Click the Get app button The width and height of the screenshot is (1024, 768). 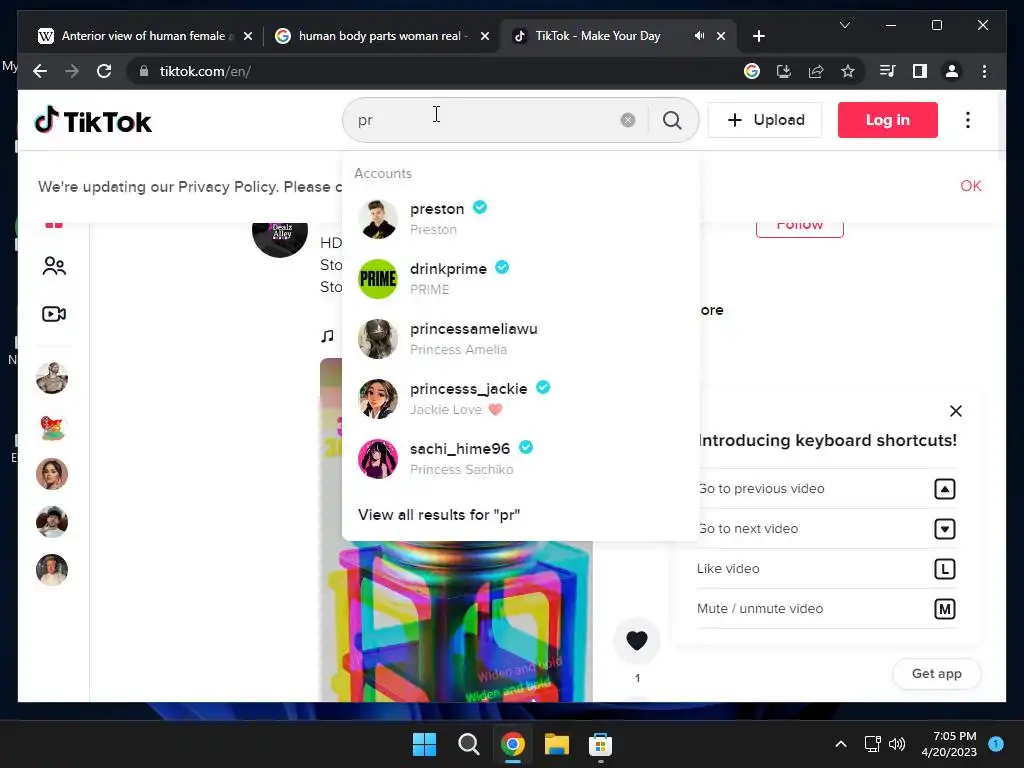936,673
